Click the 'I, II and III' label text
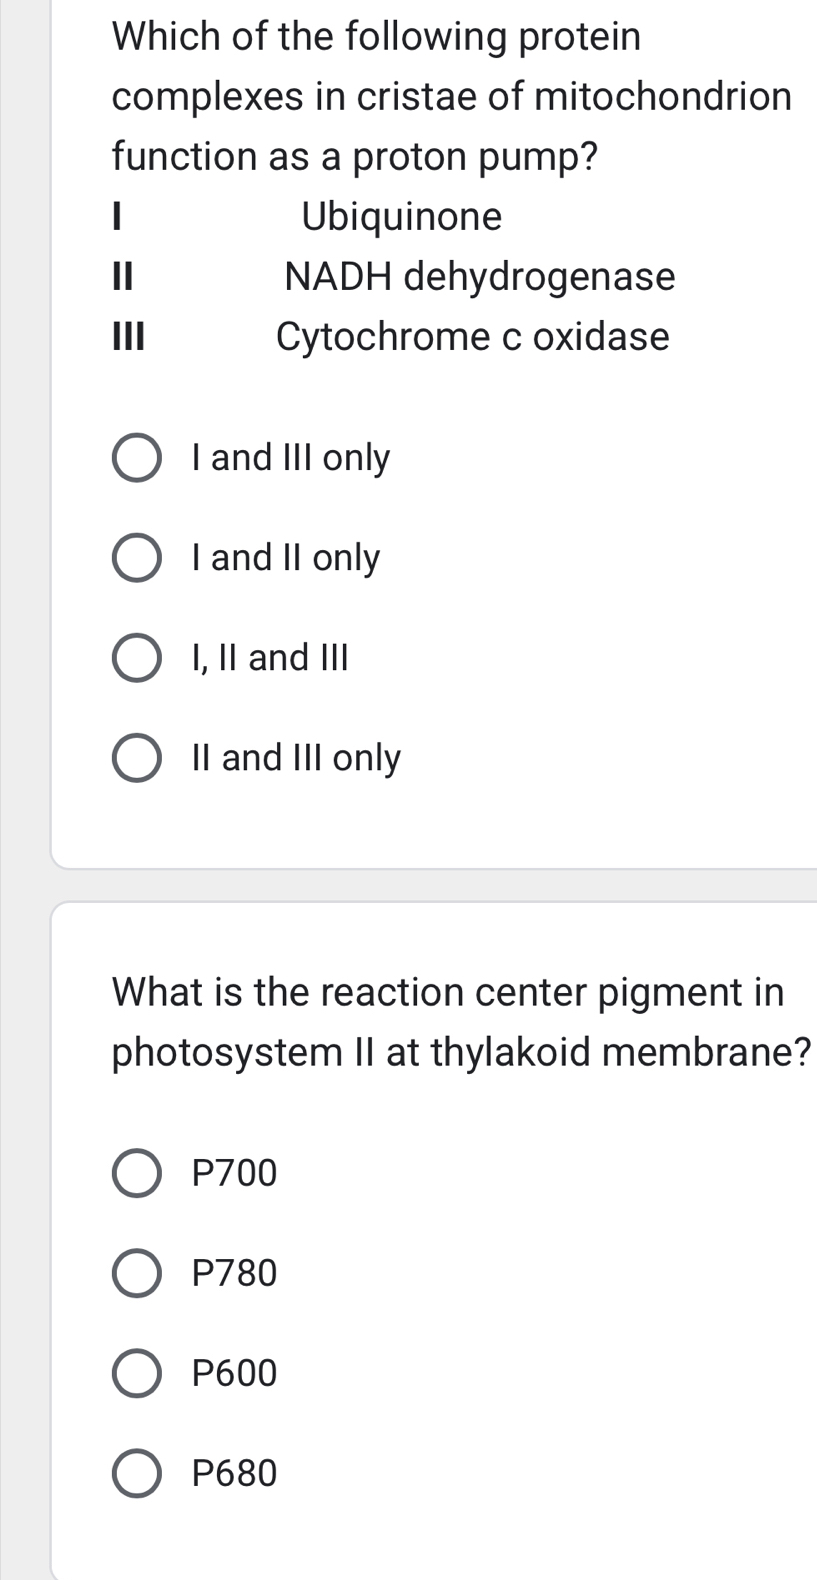Image resolution: width=817 pixels, height=1580 pixels. 270,658
